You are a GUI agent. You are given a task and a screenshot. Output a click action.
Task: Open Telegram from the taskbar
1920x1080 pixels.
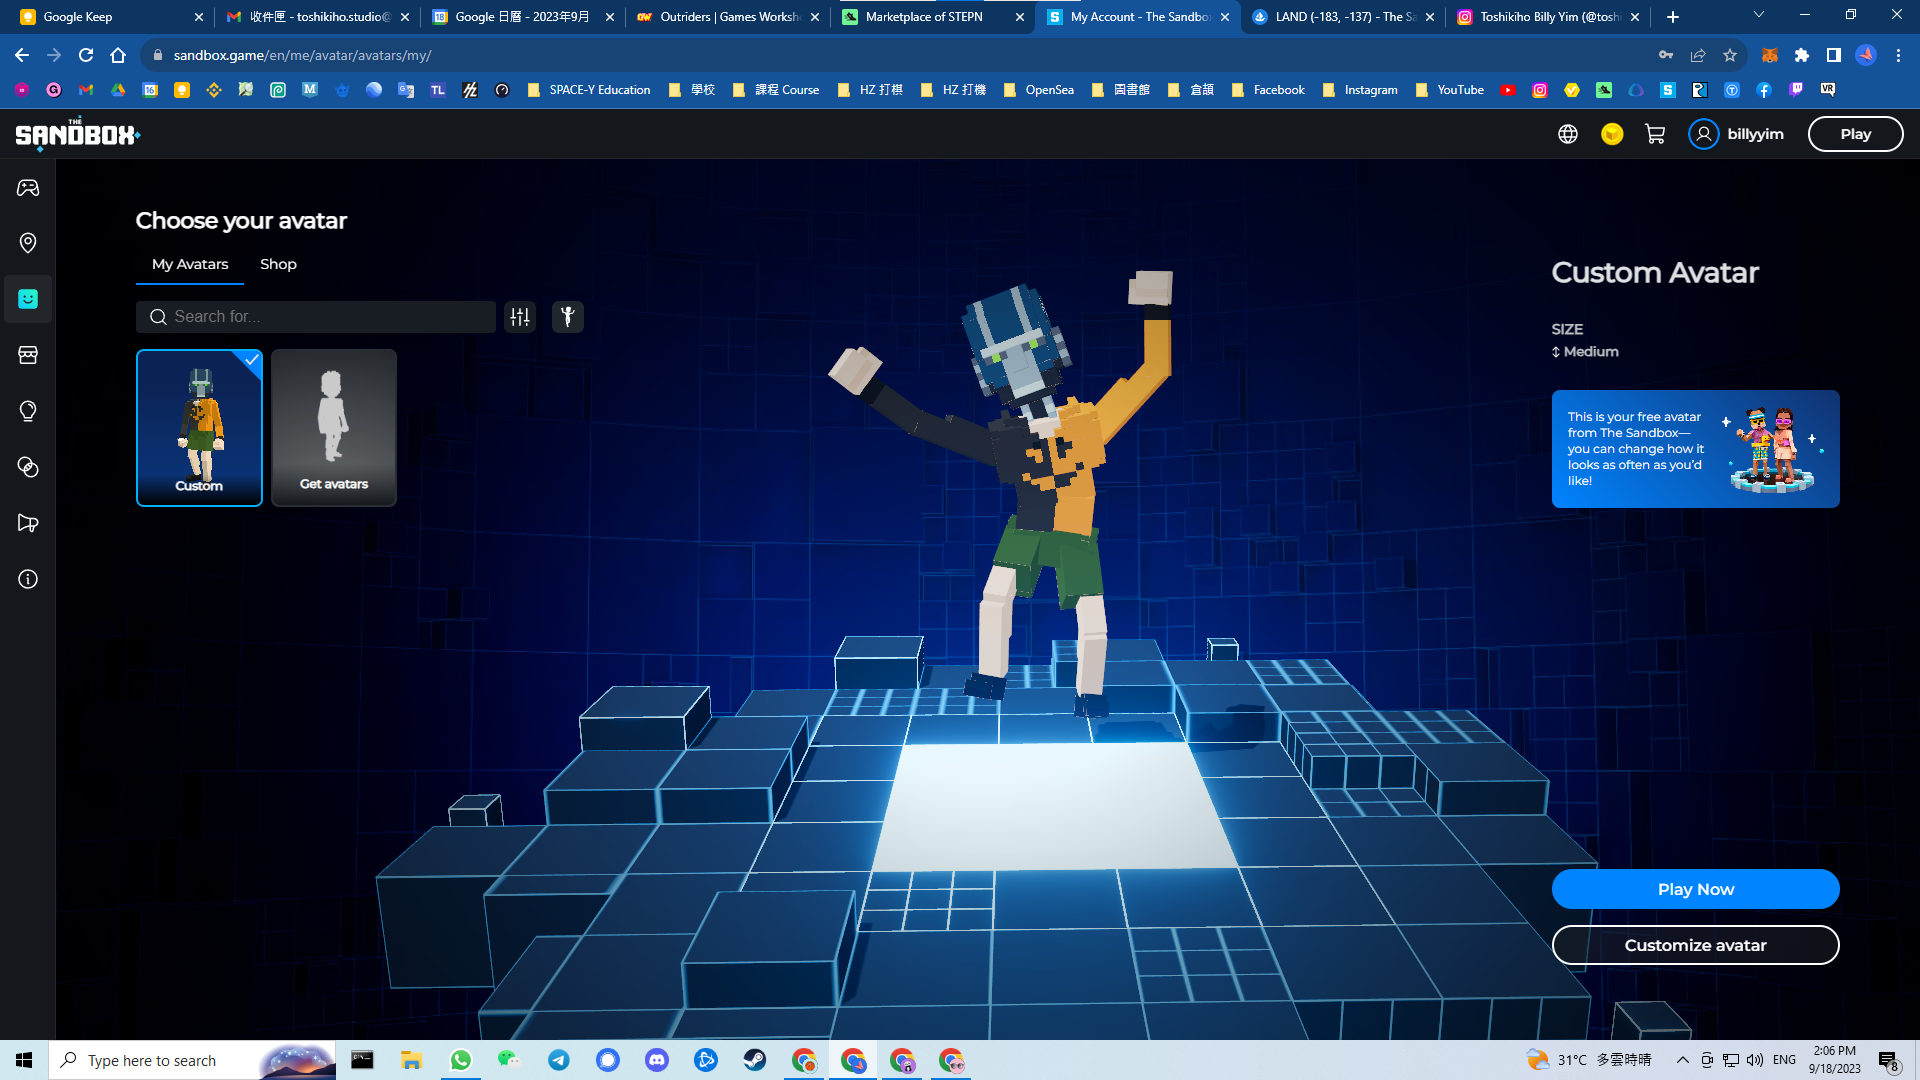559,1060
